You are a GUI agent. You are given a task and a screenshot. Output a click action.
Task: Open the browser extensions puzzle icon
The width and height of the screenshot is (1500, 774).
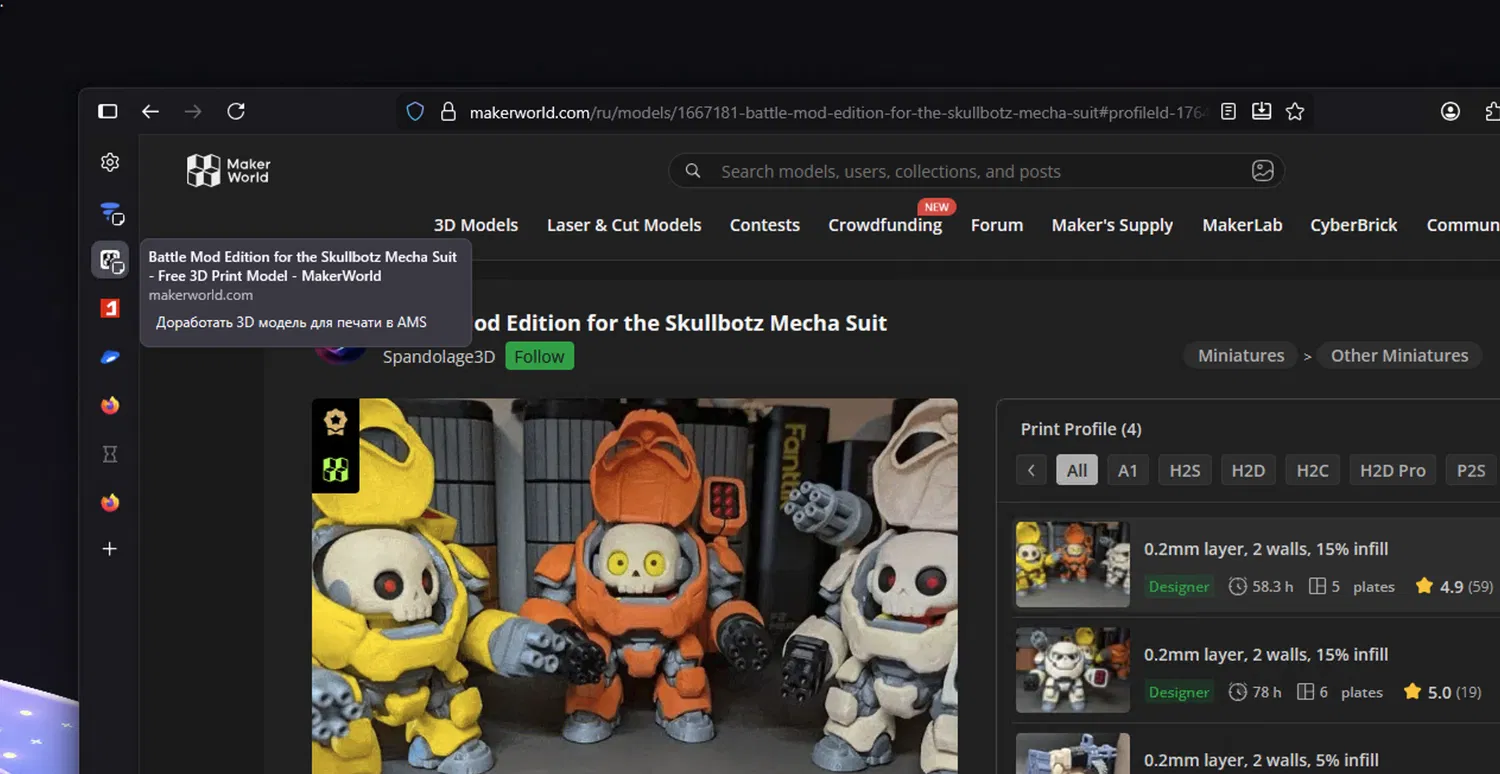click(x=1493, y=112)
